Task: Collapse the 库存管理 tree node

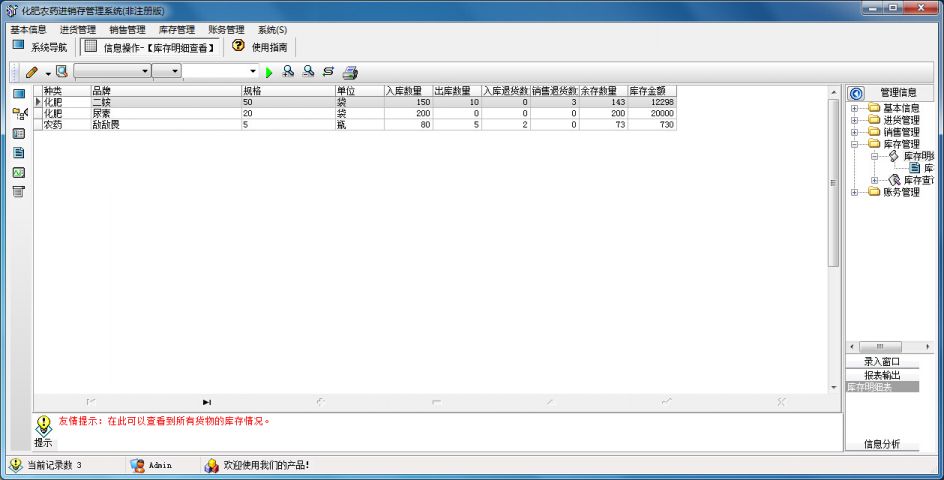Action: pos(854,144)
